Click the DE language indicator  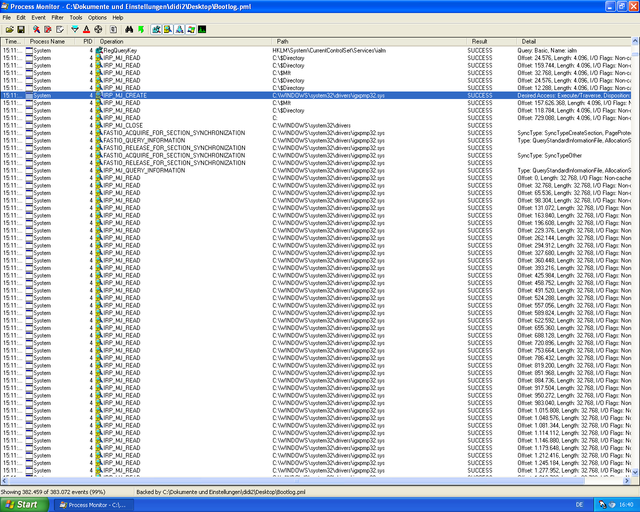click(579, 505)
